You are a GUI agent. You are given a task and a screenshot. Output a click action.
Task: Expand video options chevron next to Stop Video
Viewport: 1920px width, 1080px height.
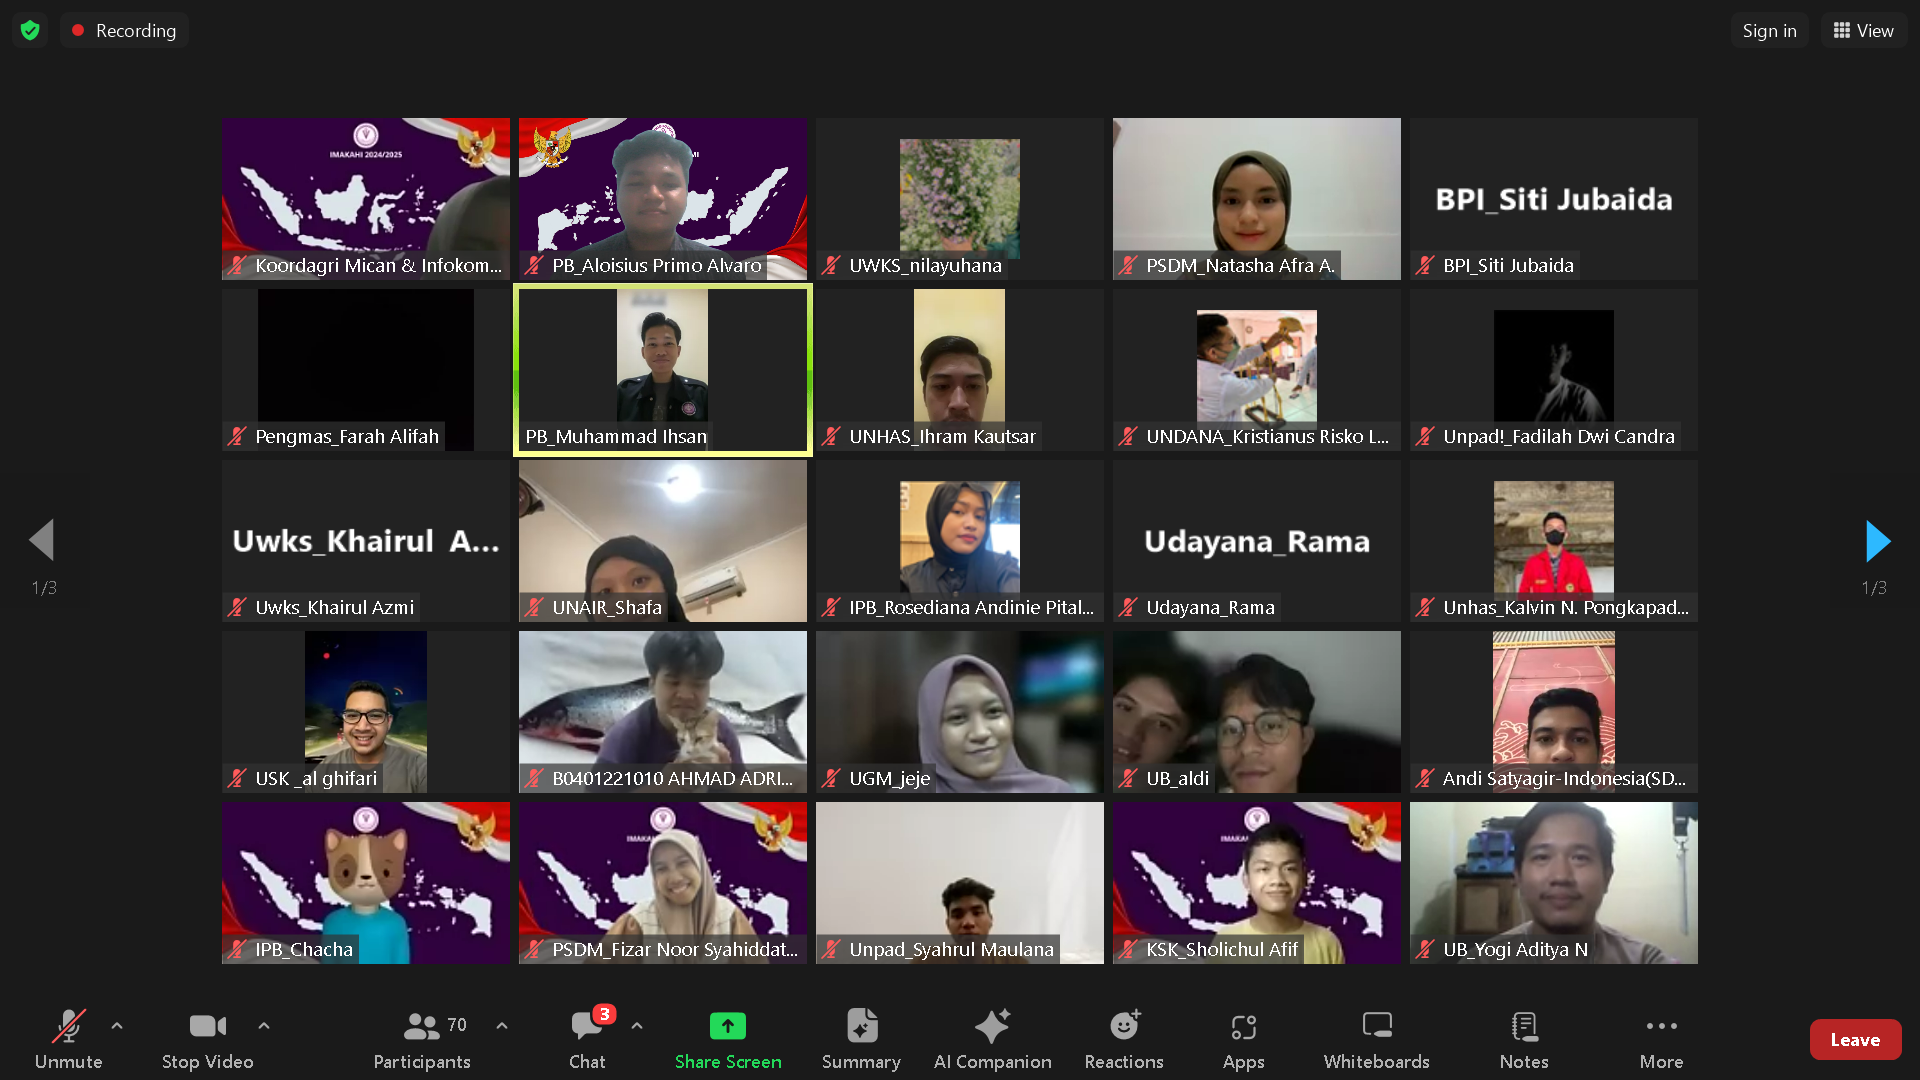pos(264,1026)
